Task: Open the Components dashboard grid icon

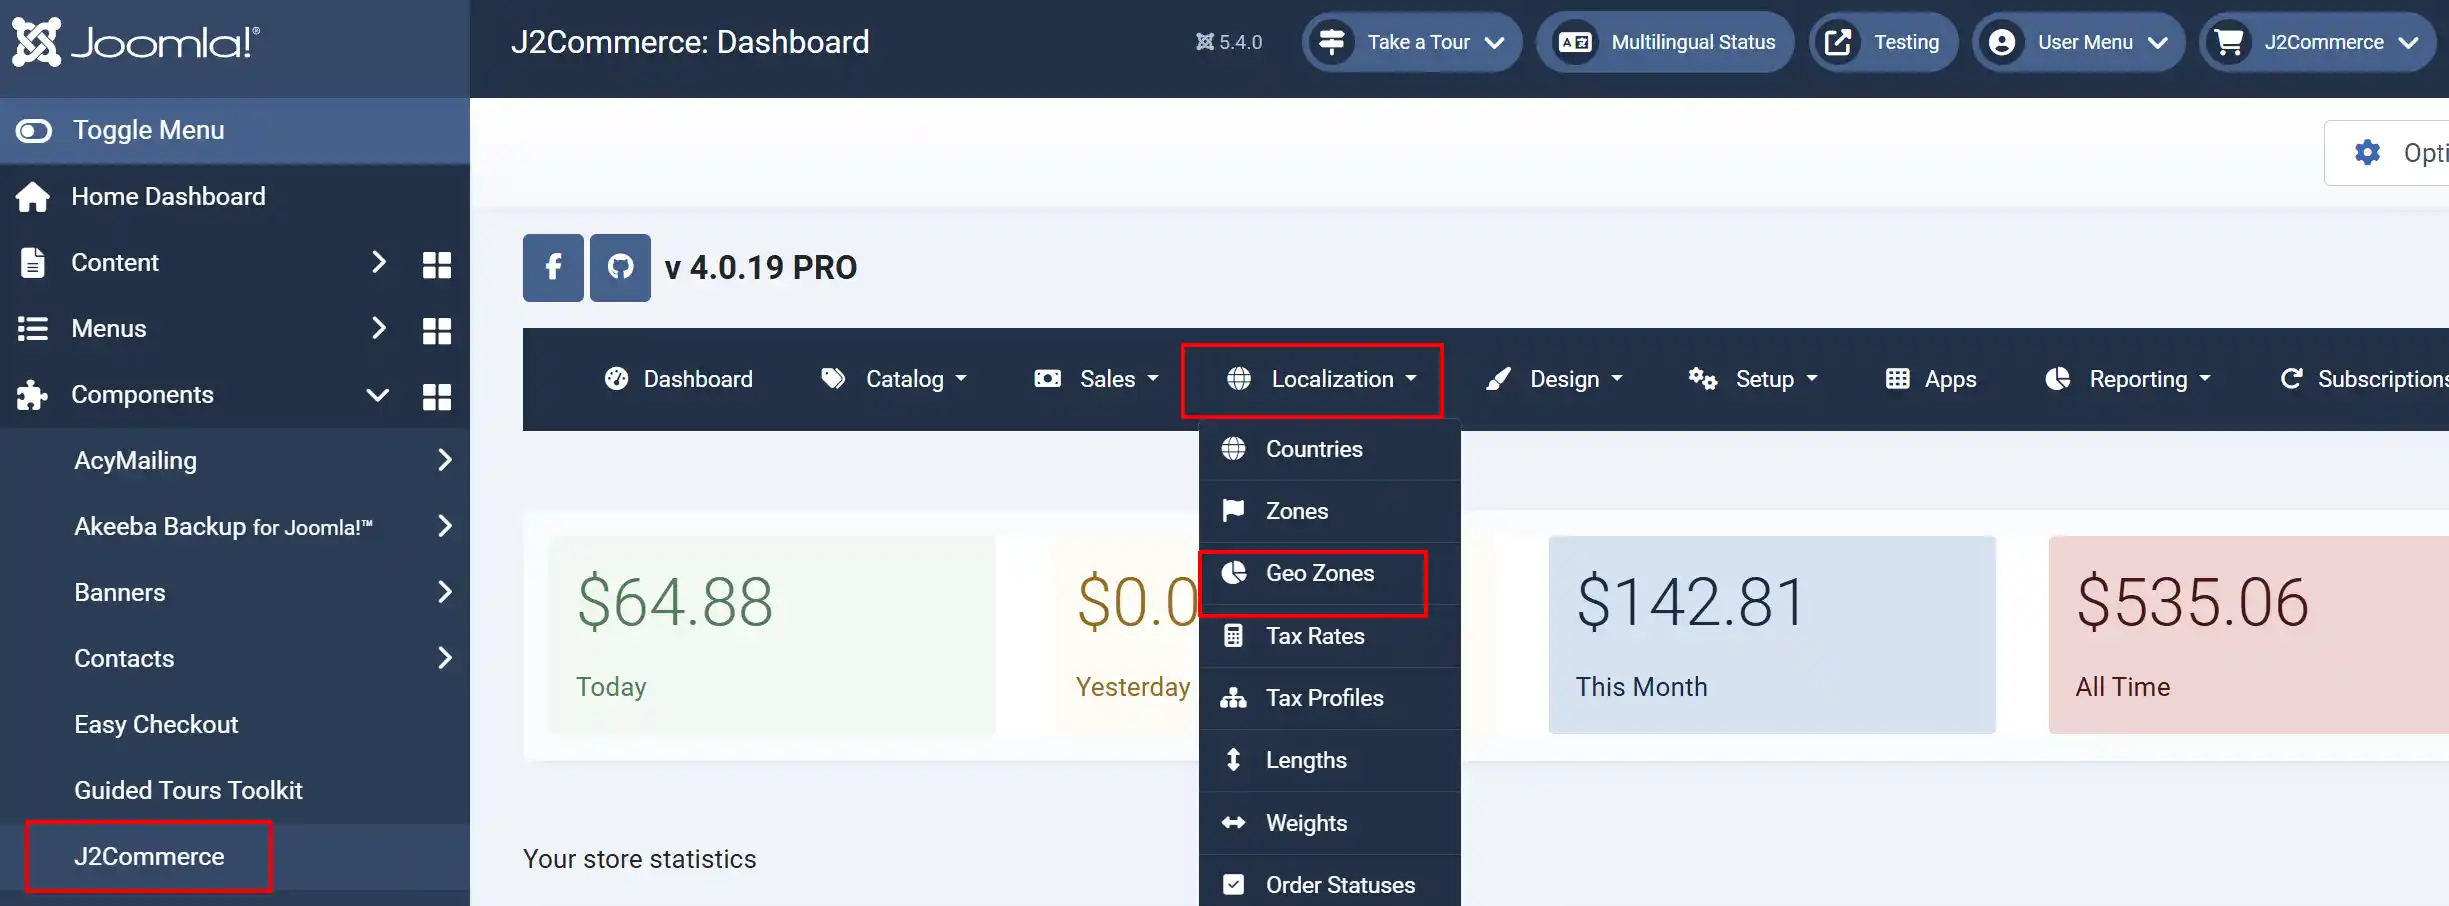Action: click(437, 396)
